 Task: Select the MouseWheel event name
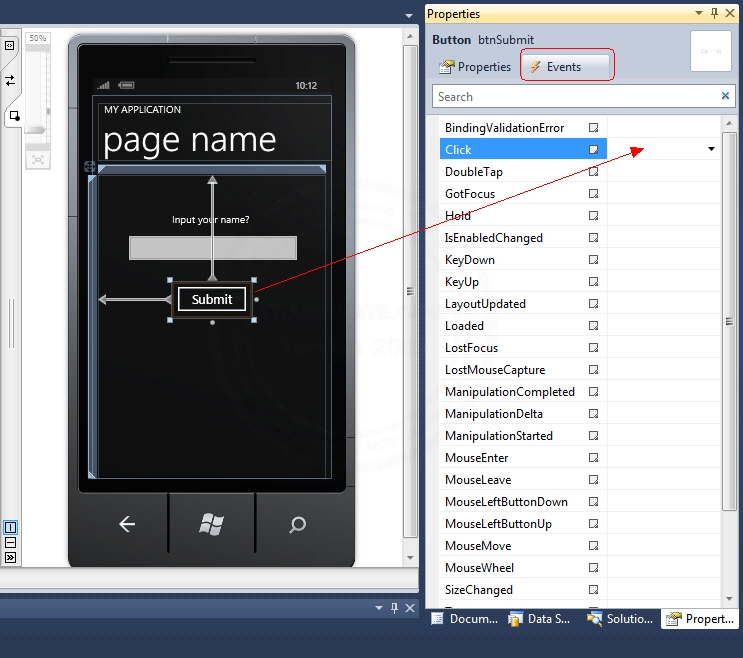(x=480, y=568)
